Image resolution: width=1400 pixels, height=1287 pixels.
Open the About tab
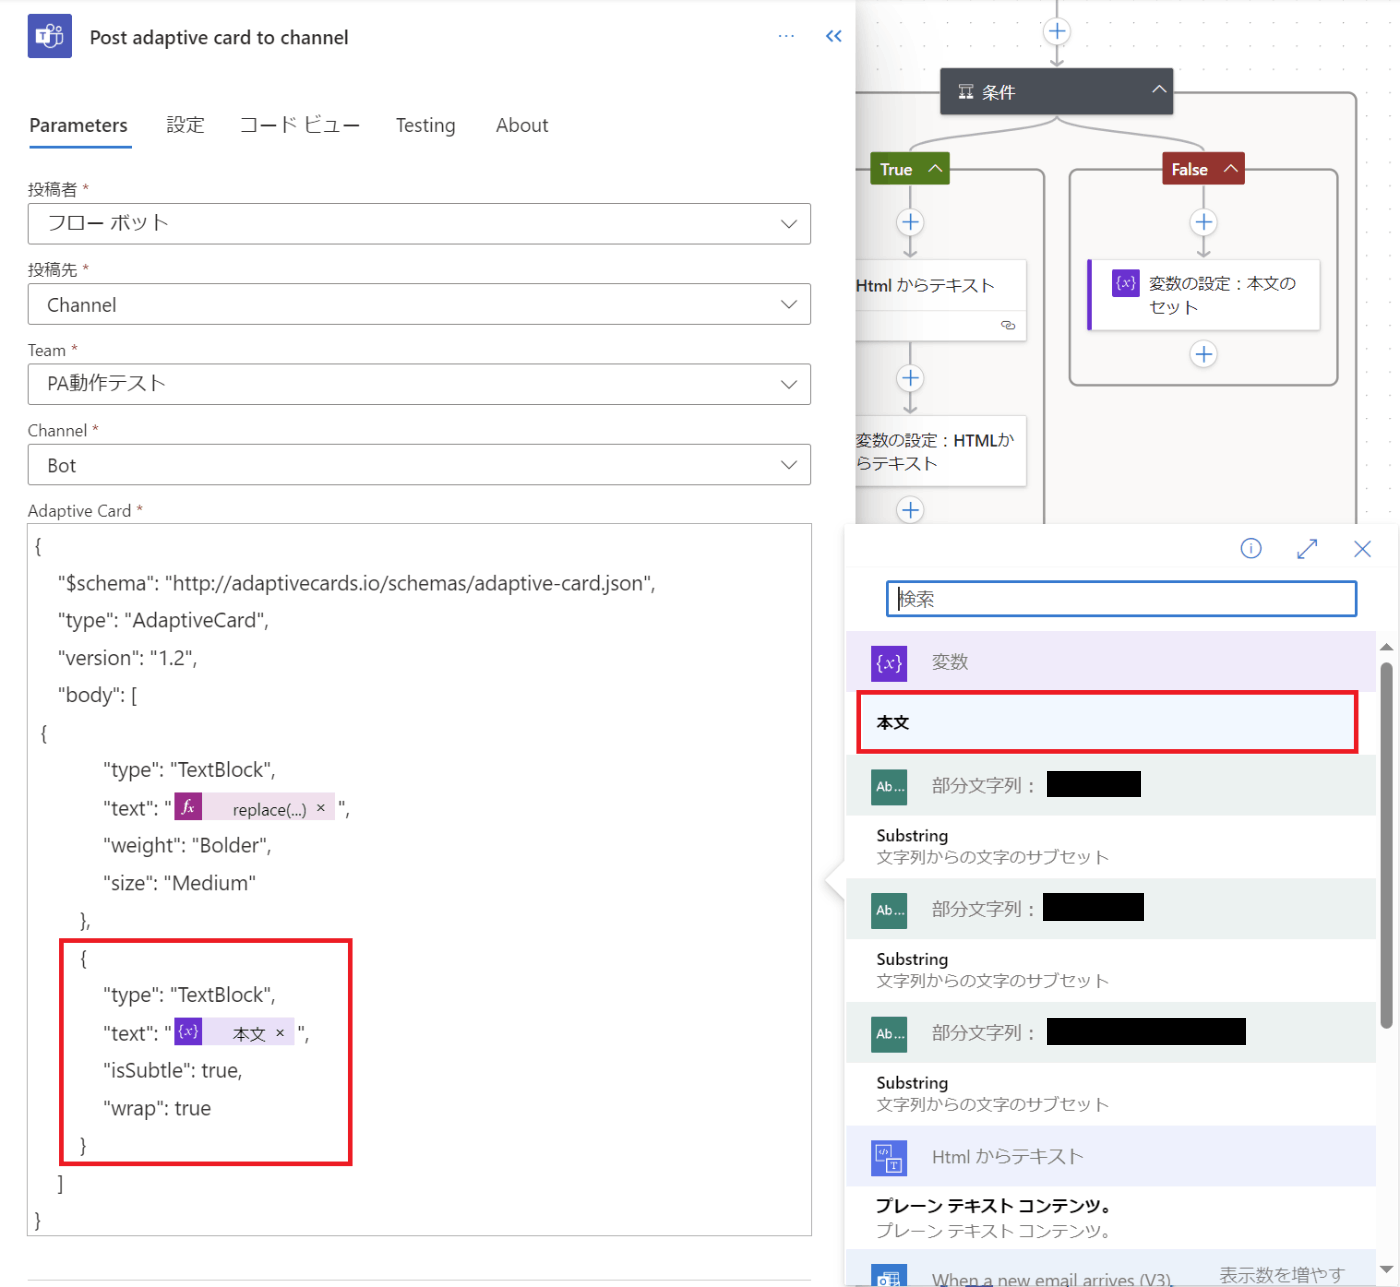(x=522, y=126)
